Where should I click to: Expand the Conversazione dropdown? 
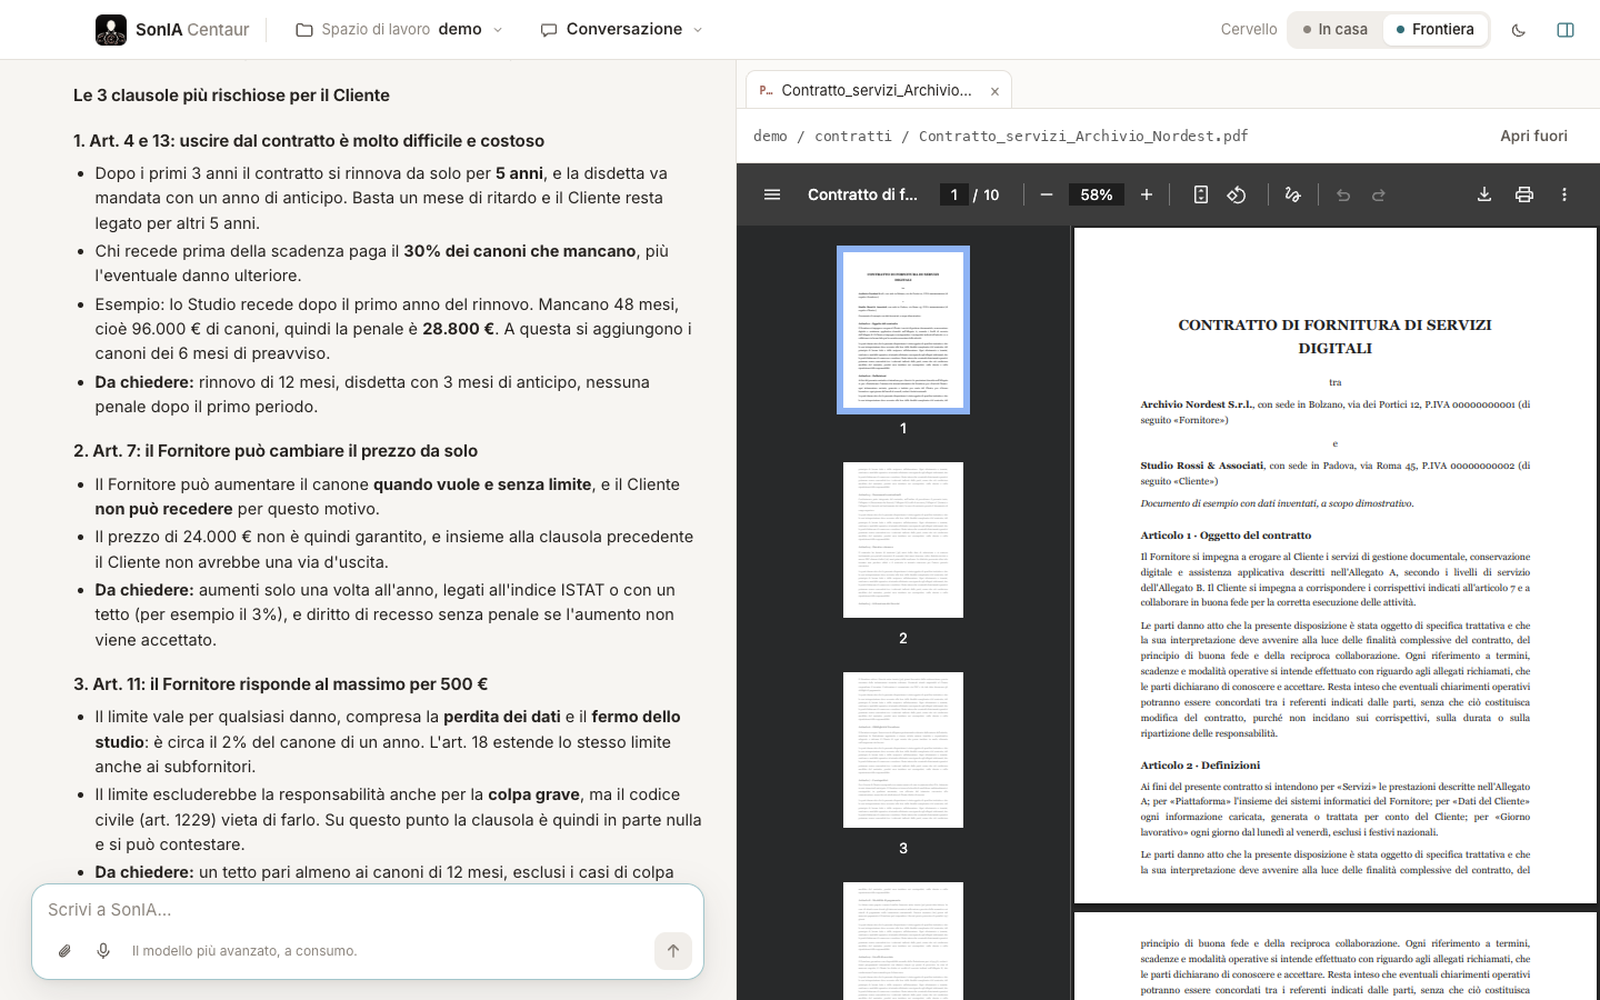click(622, 30)
